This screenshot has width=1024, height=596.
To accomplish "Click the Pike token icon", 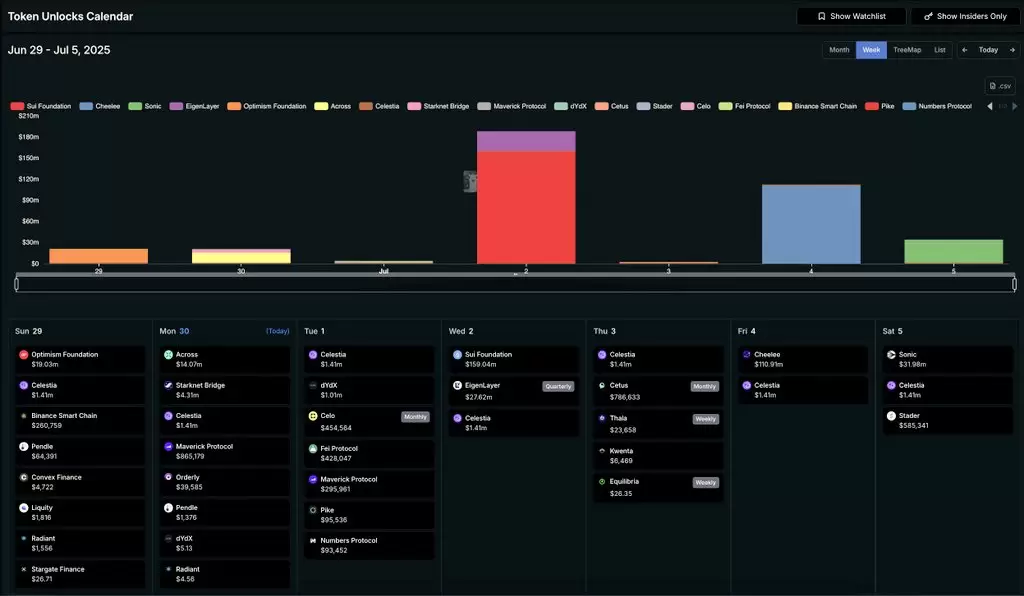I will (313, 510).
